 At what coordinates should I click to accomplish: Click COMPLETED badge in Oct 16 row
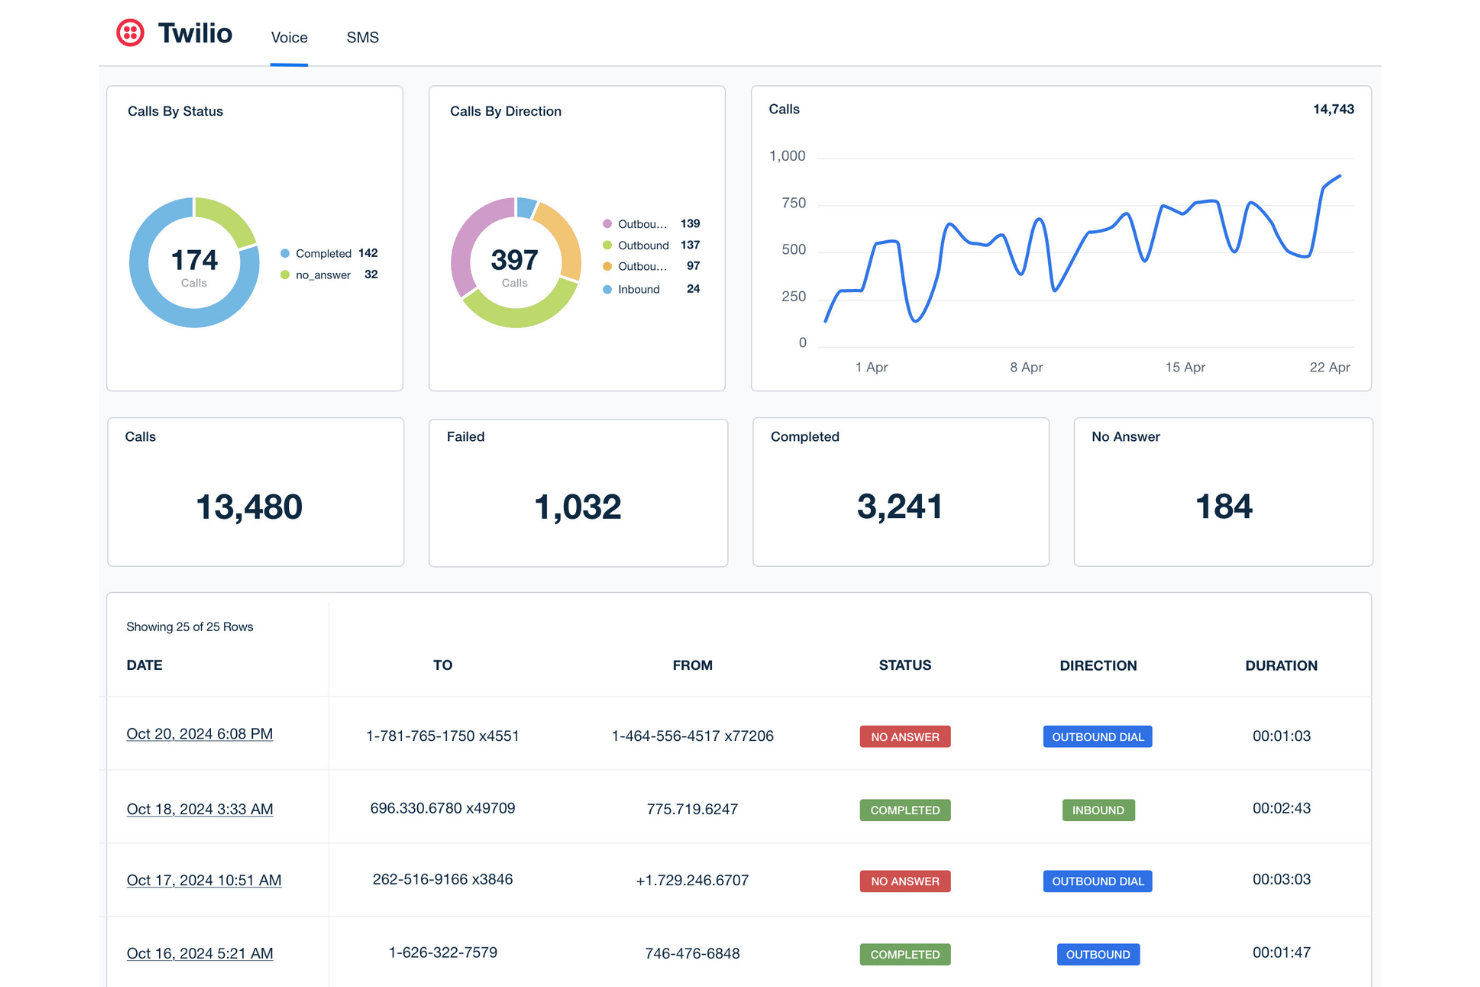905,954
